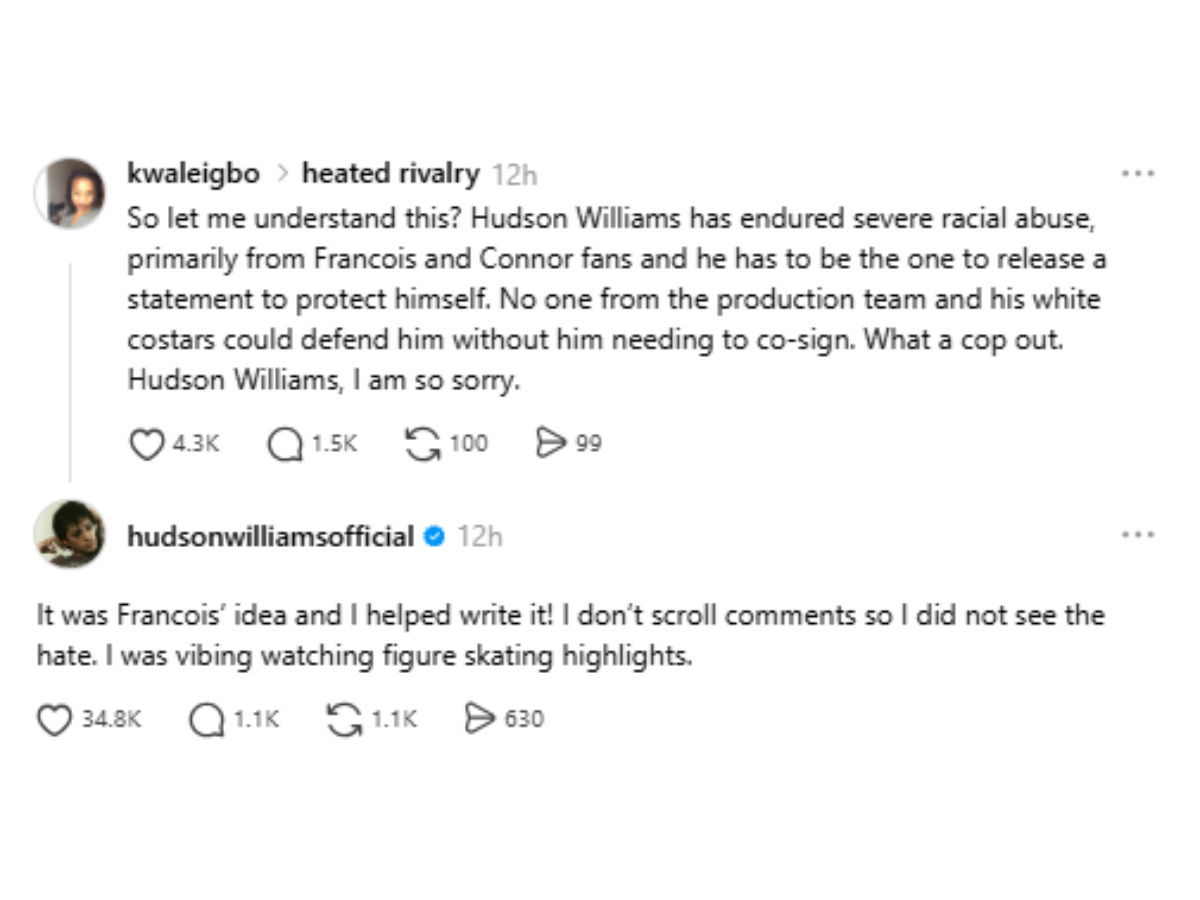Repost hudsonwilliamsofficial's reply

[344, 719]
